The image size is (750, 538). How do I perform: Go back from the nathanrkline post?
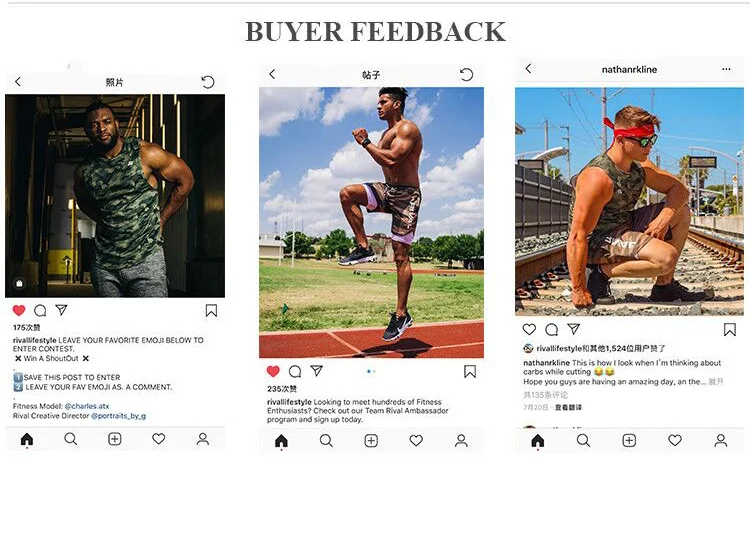click(x=529, y=68)
